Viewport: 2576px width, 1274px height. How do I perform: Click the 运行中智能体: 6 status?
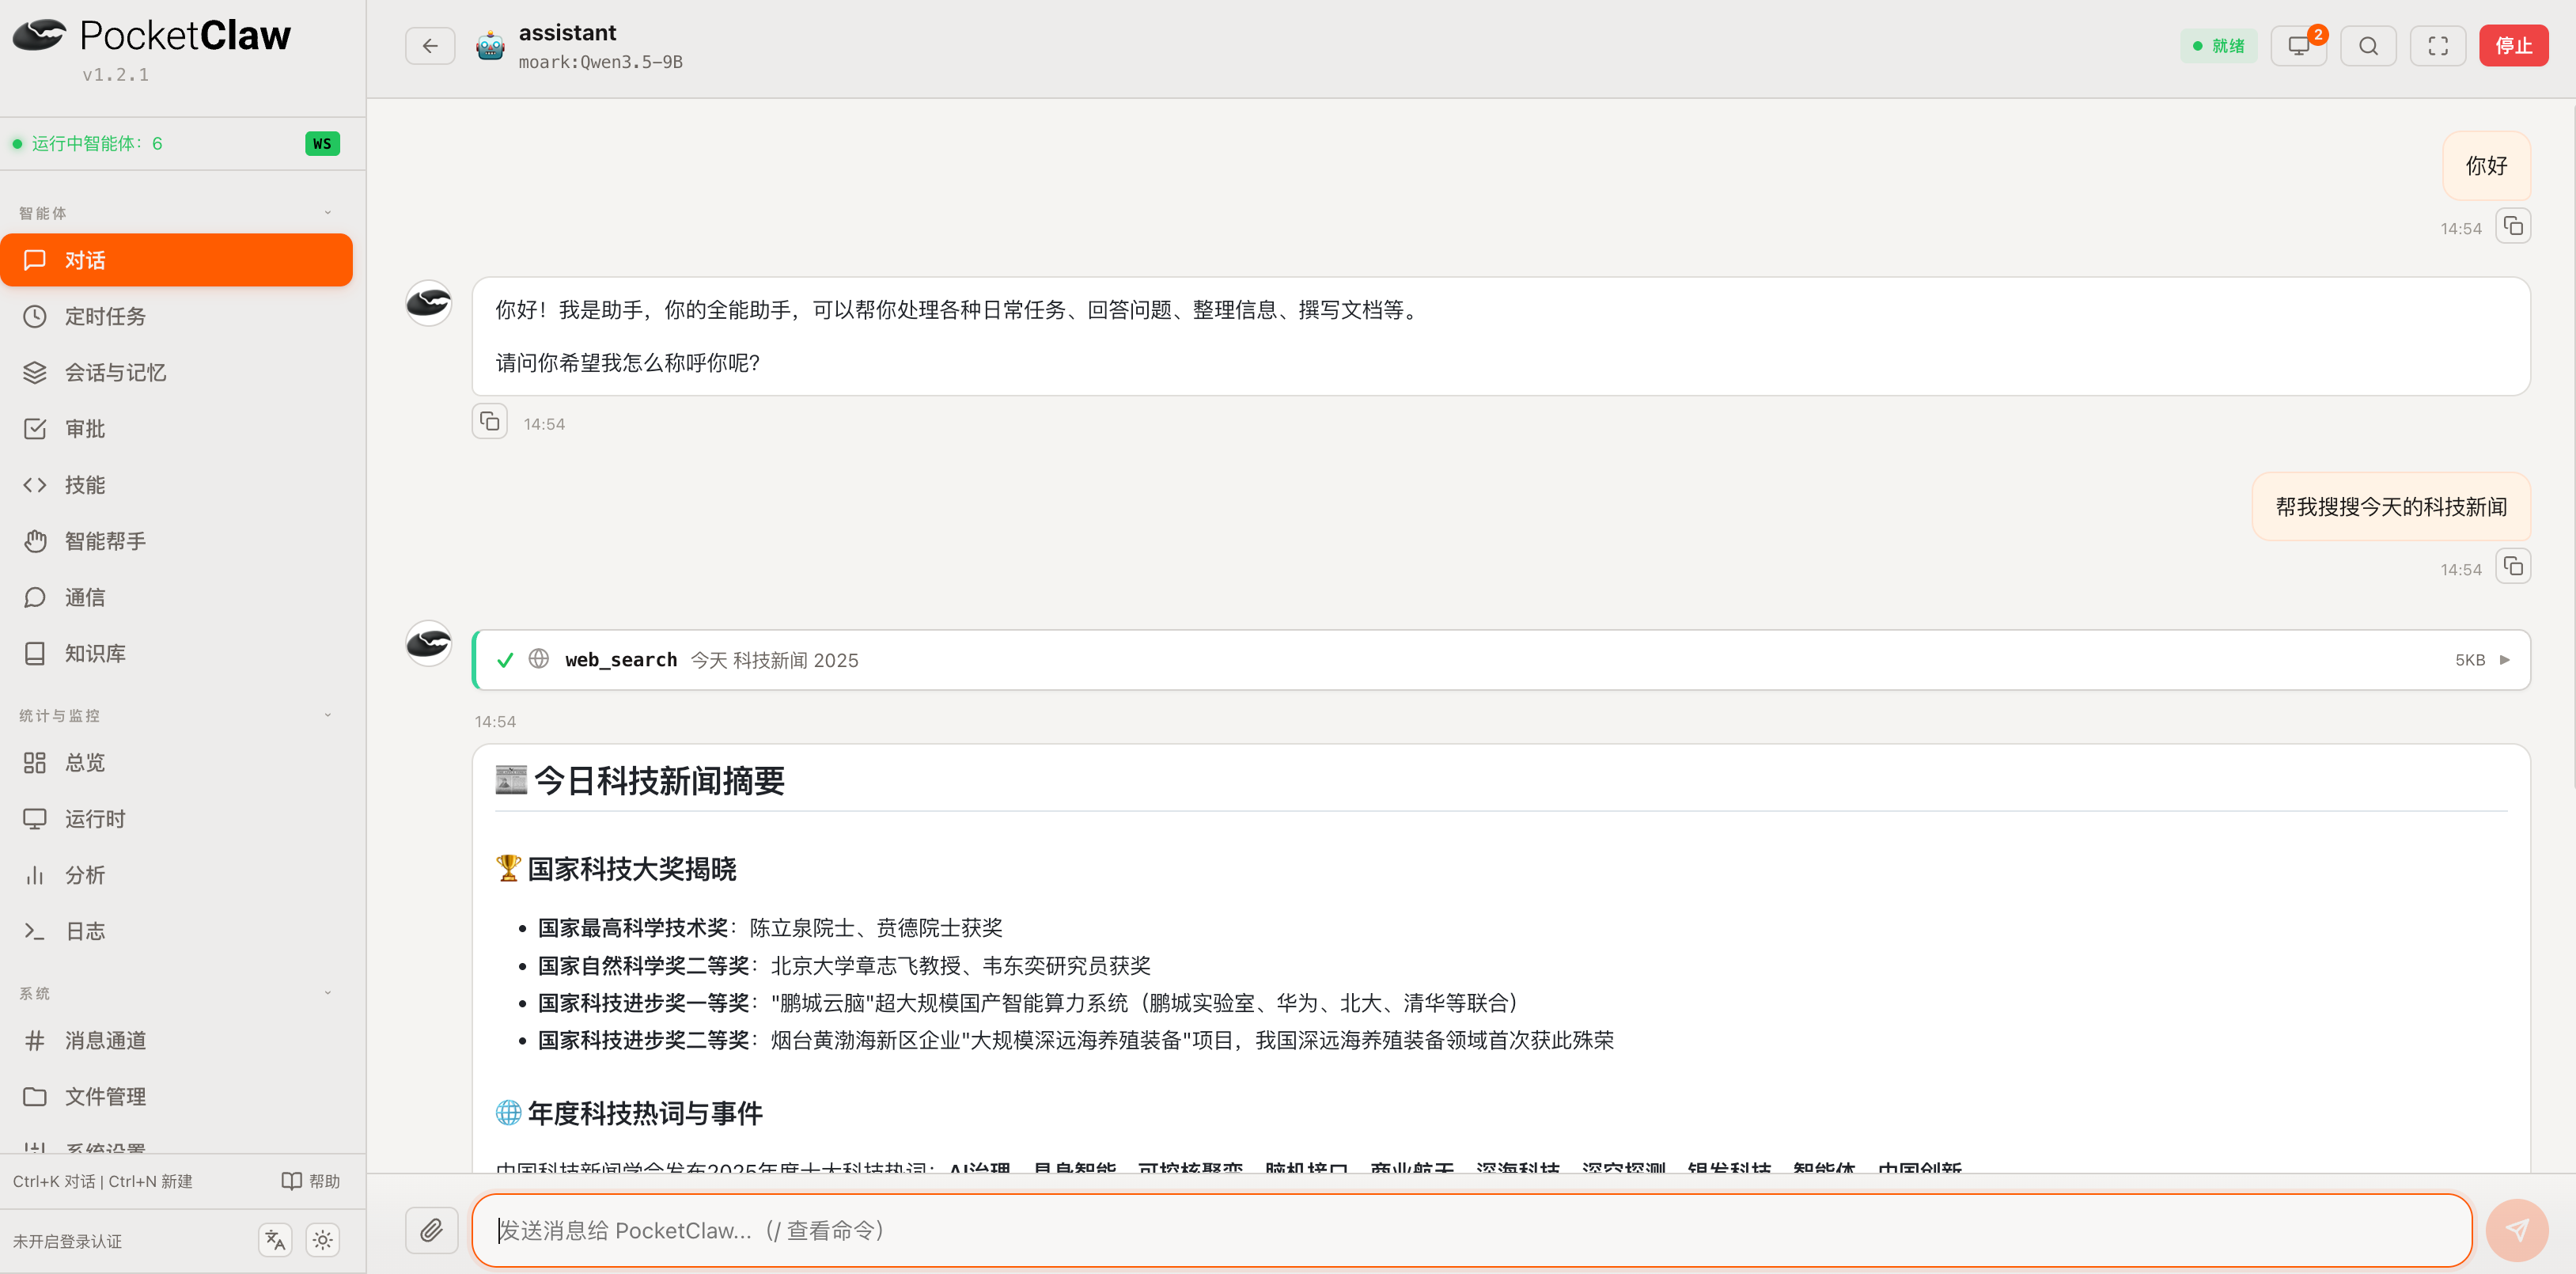pos(88,144)
